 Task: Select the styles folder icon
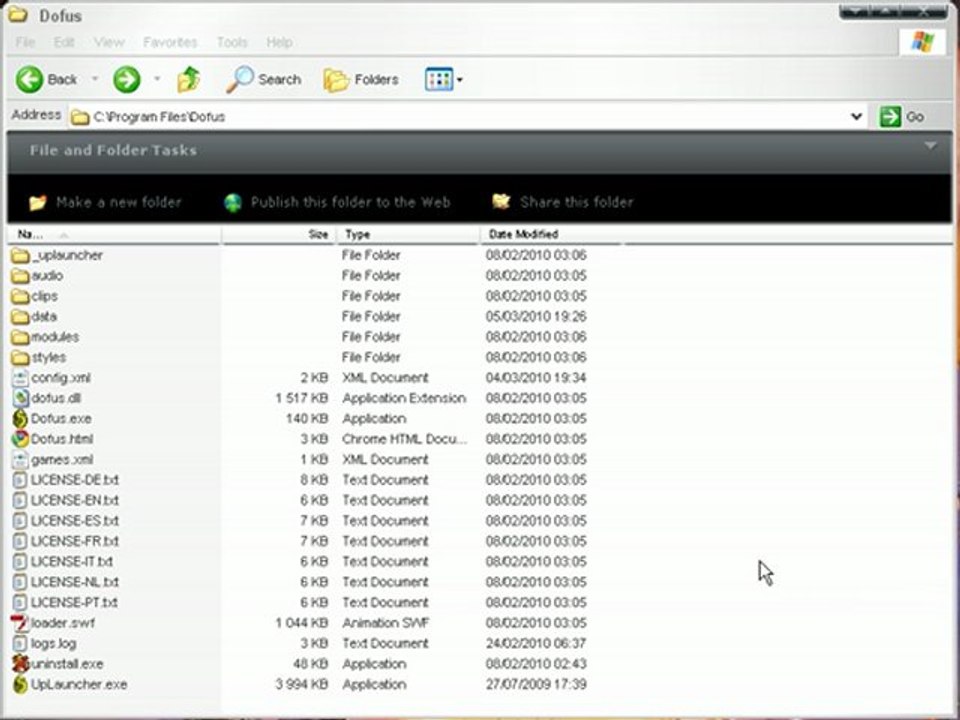[x=20, y=358]
